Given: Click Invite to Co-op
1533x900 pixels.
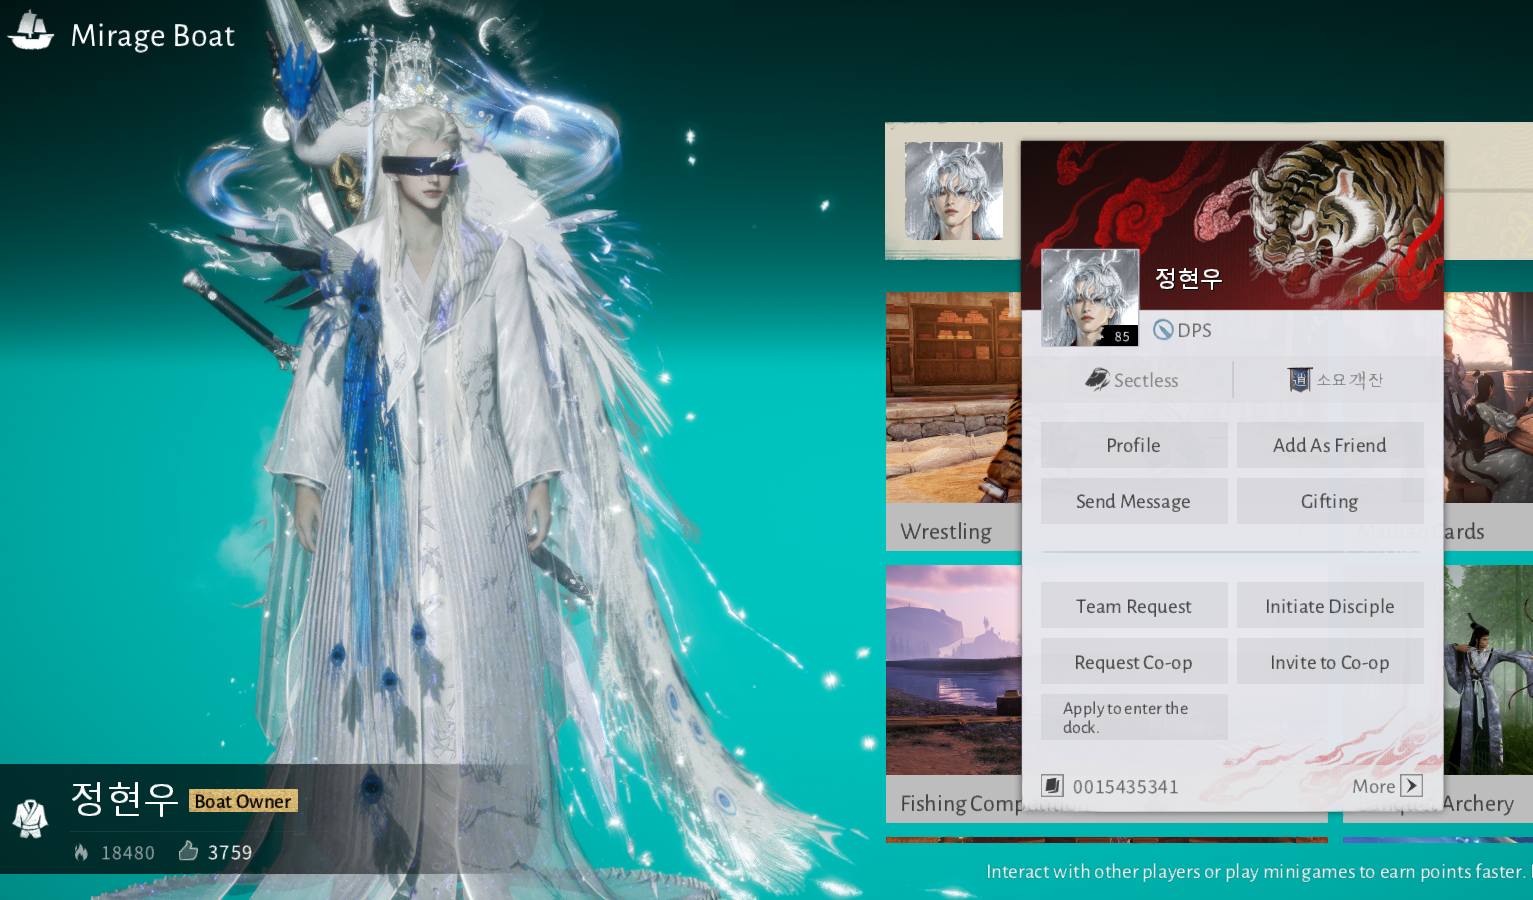Looking at the screenshot, I should (1330, 662).
